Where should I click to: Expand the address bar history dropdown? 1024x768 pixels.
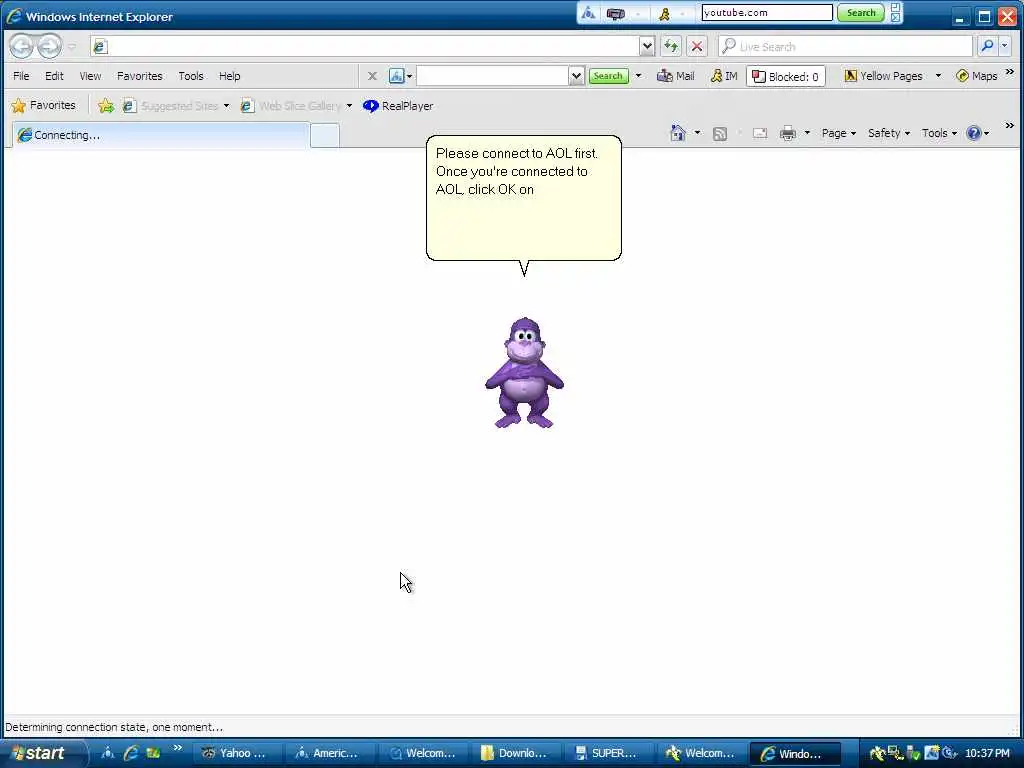point(647,46)
